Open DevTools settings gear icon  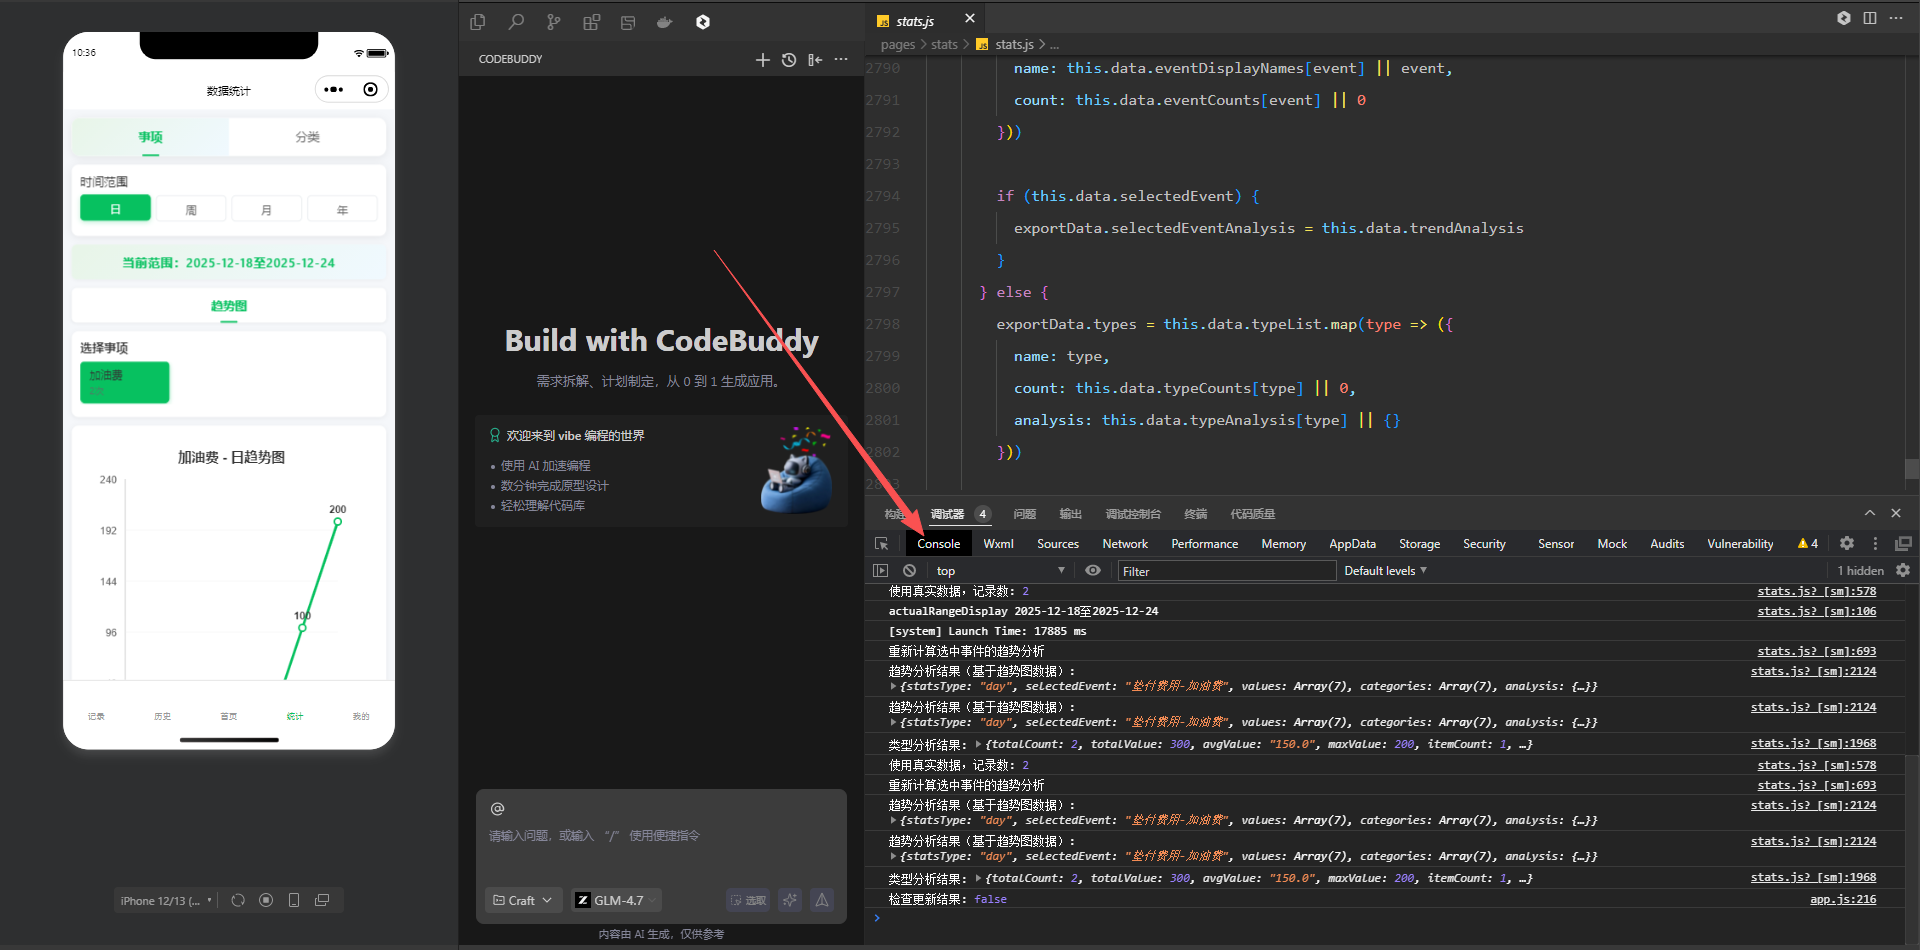pos(1847,543)
